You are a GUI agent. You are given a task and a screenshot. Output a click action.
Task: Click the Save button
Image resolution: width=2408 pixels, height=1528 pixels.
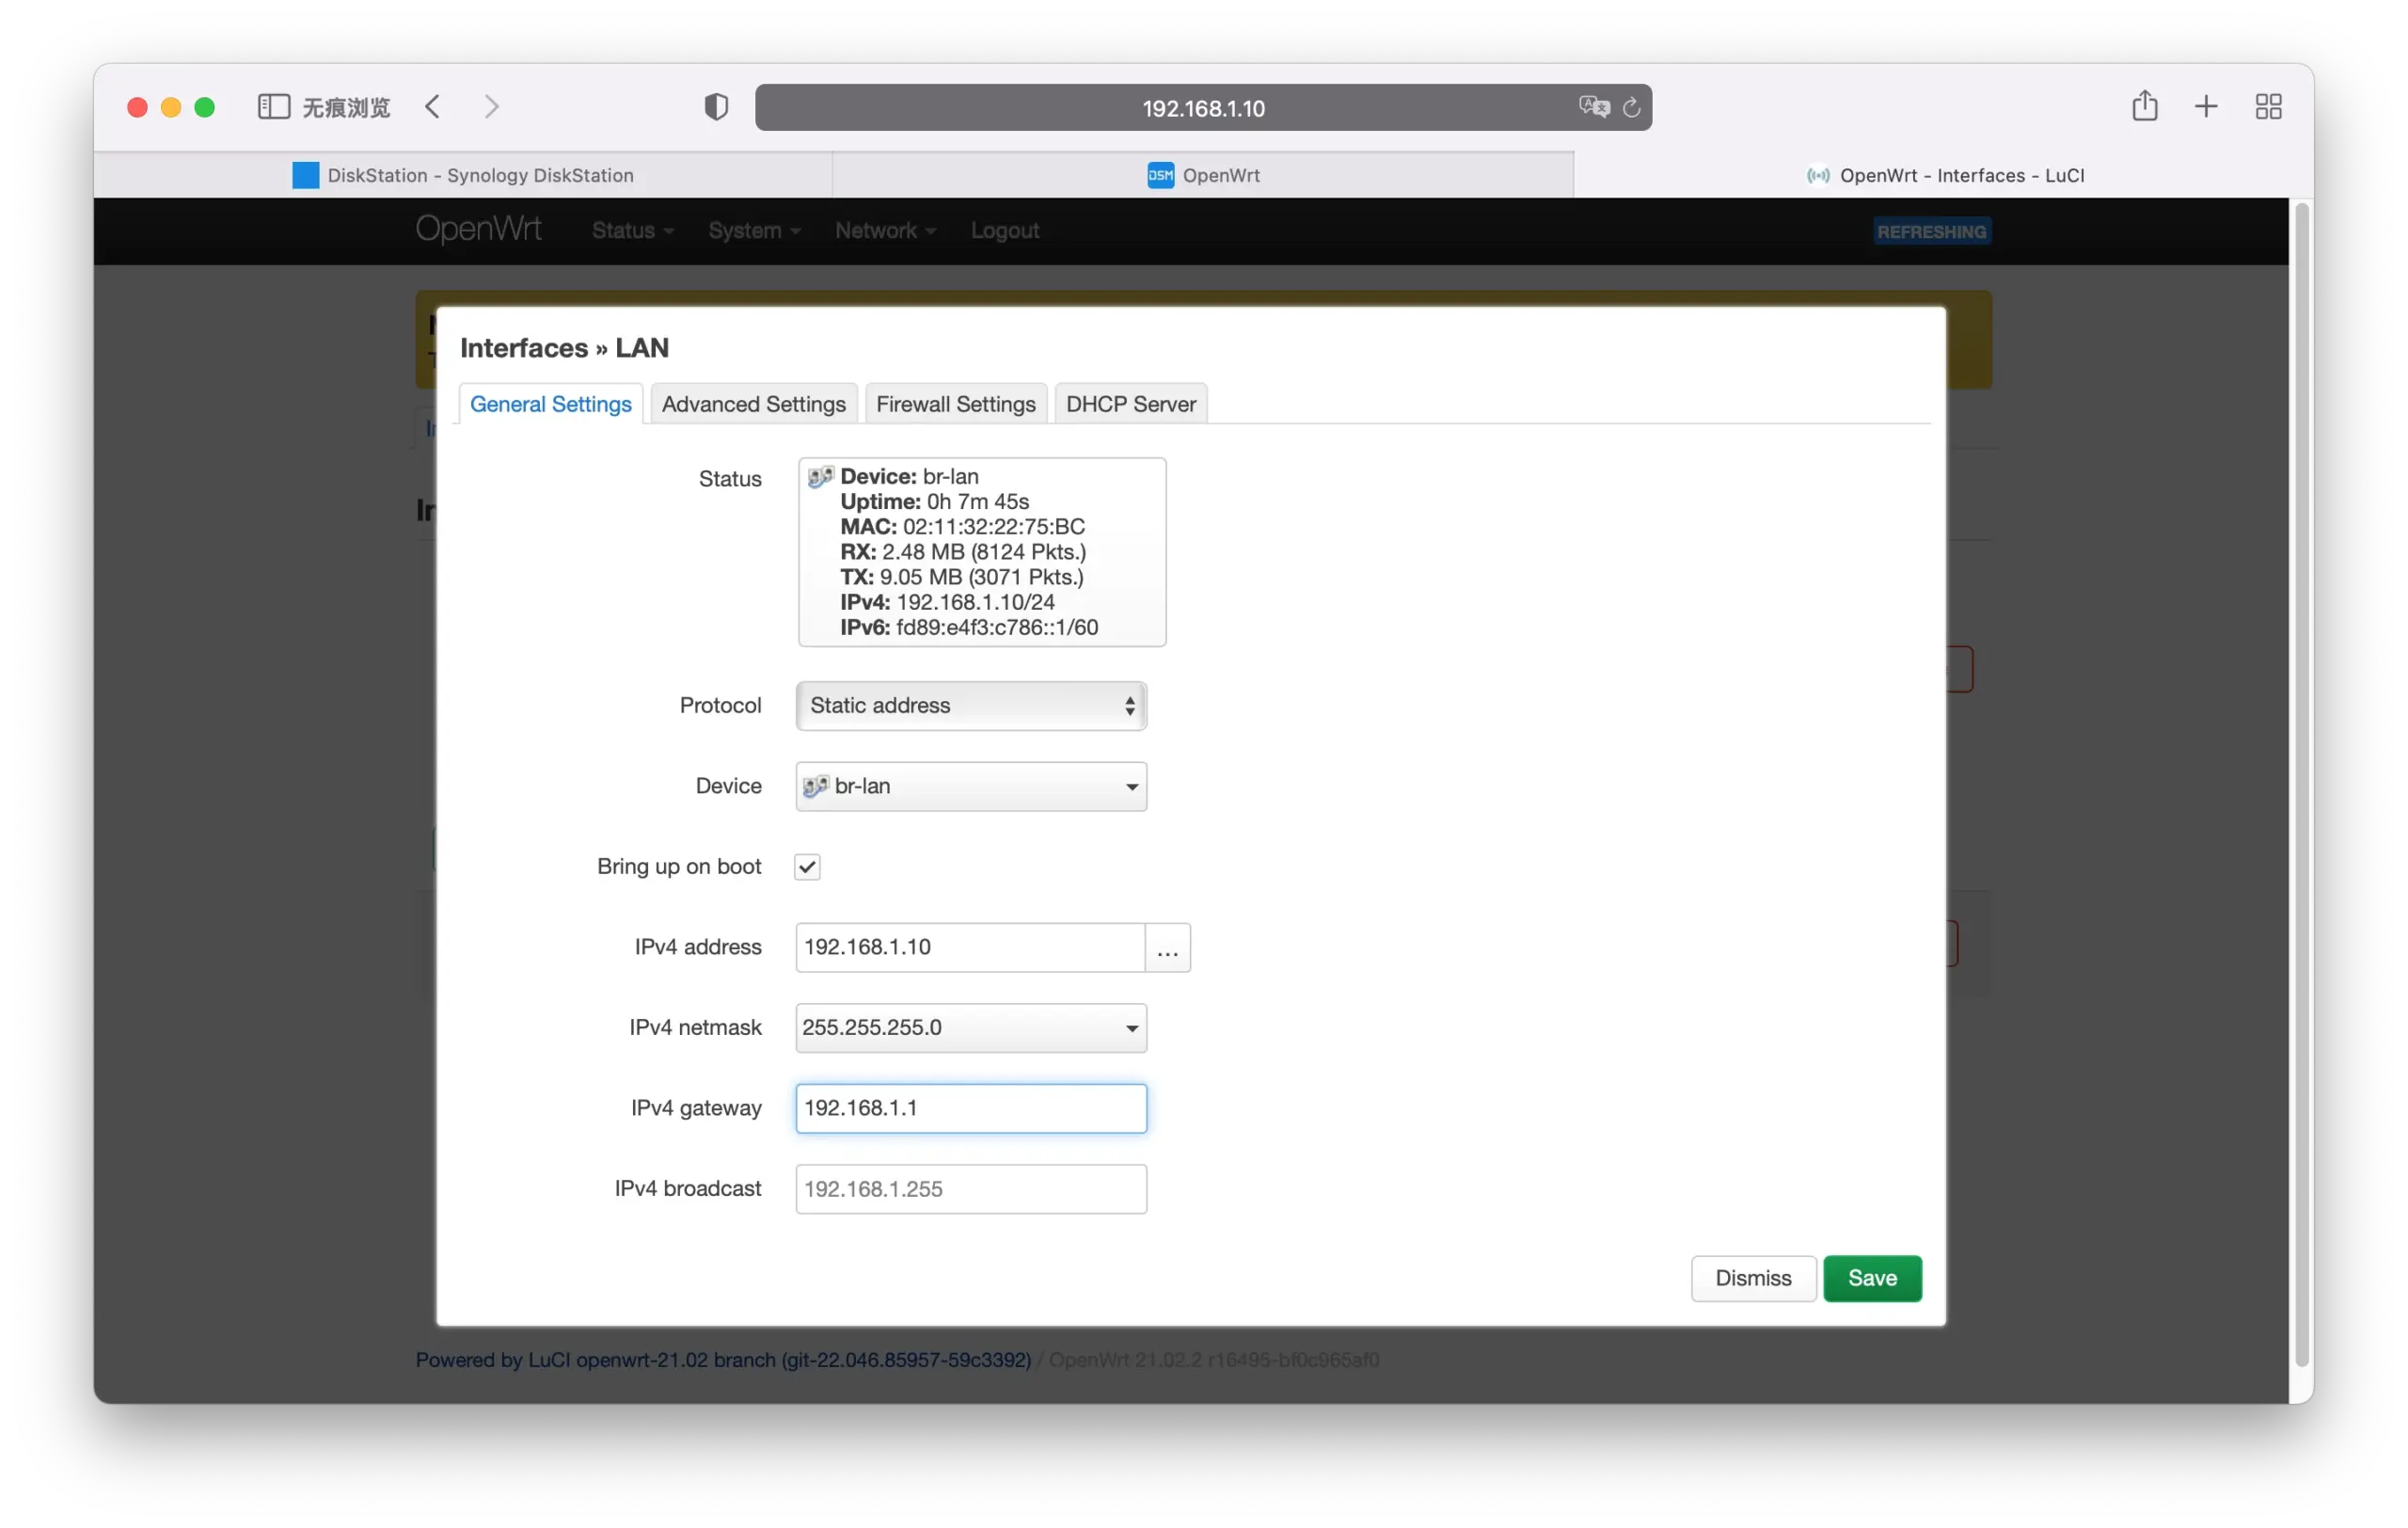1872,1278
